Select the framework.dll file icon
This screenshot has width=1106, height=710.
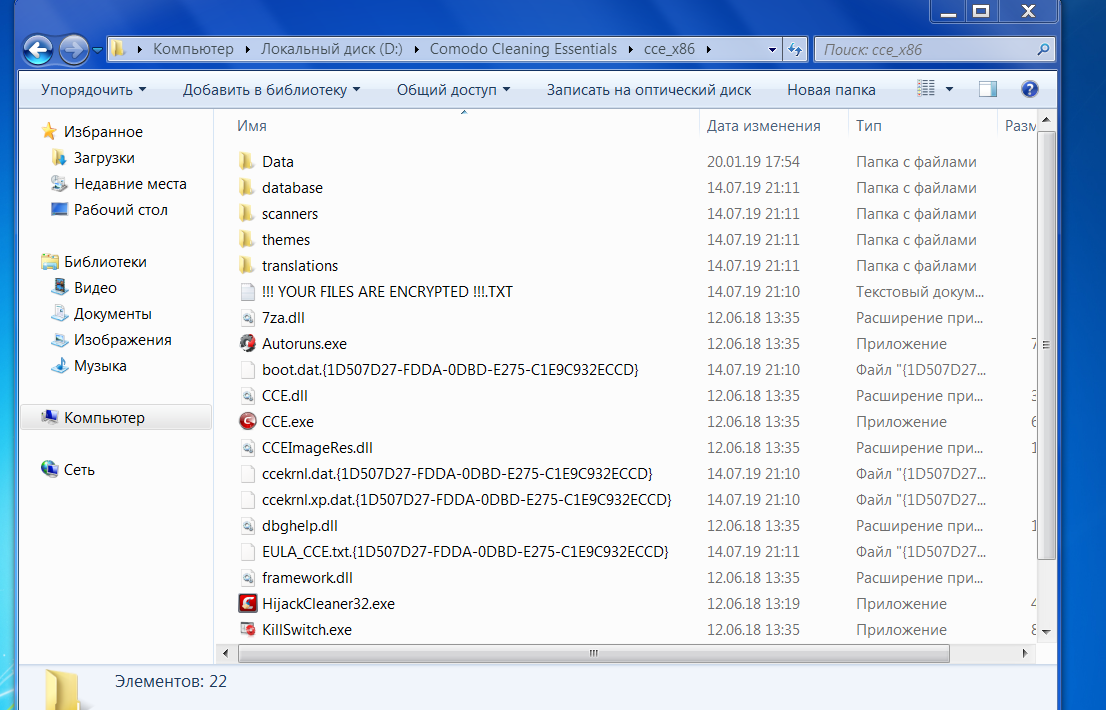tap(248, 578)
